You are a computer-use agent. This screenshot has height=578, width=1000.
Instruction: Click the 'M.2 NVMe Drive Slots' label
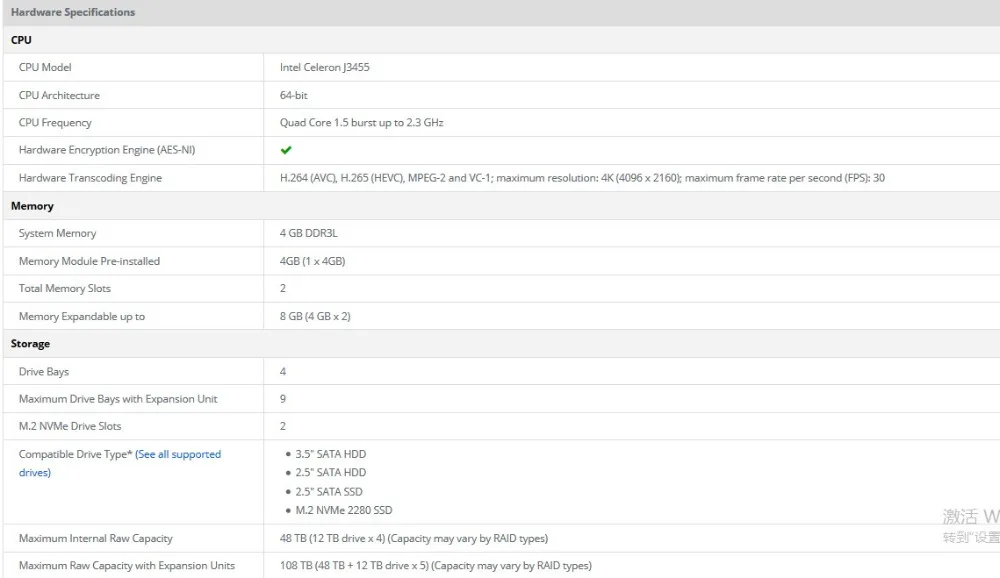70,426
